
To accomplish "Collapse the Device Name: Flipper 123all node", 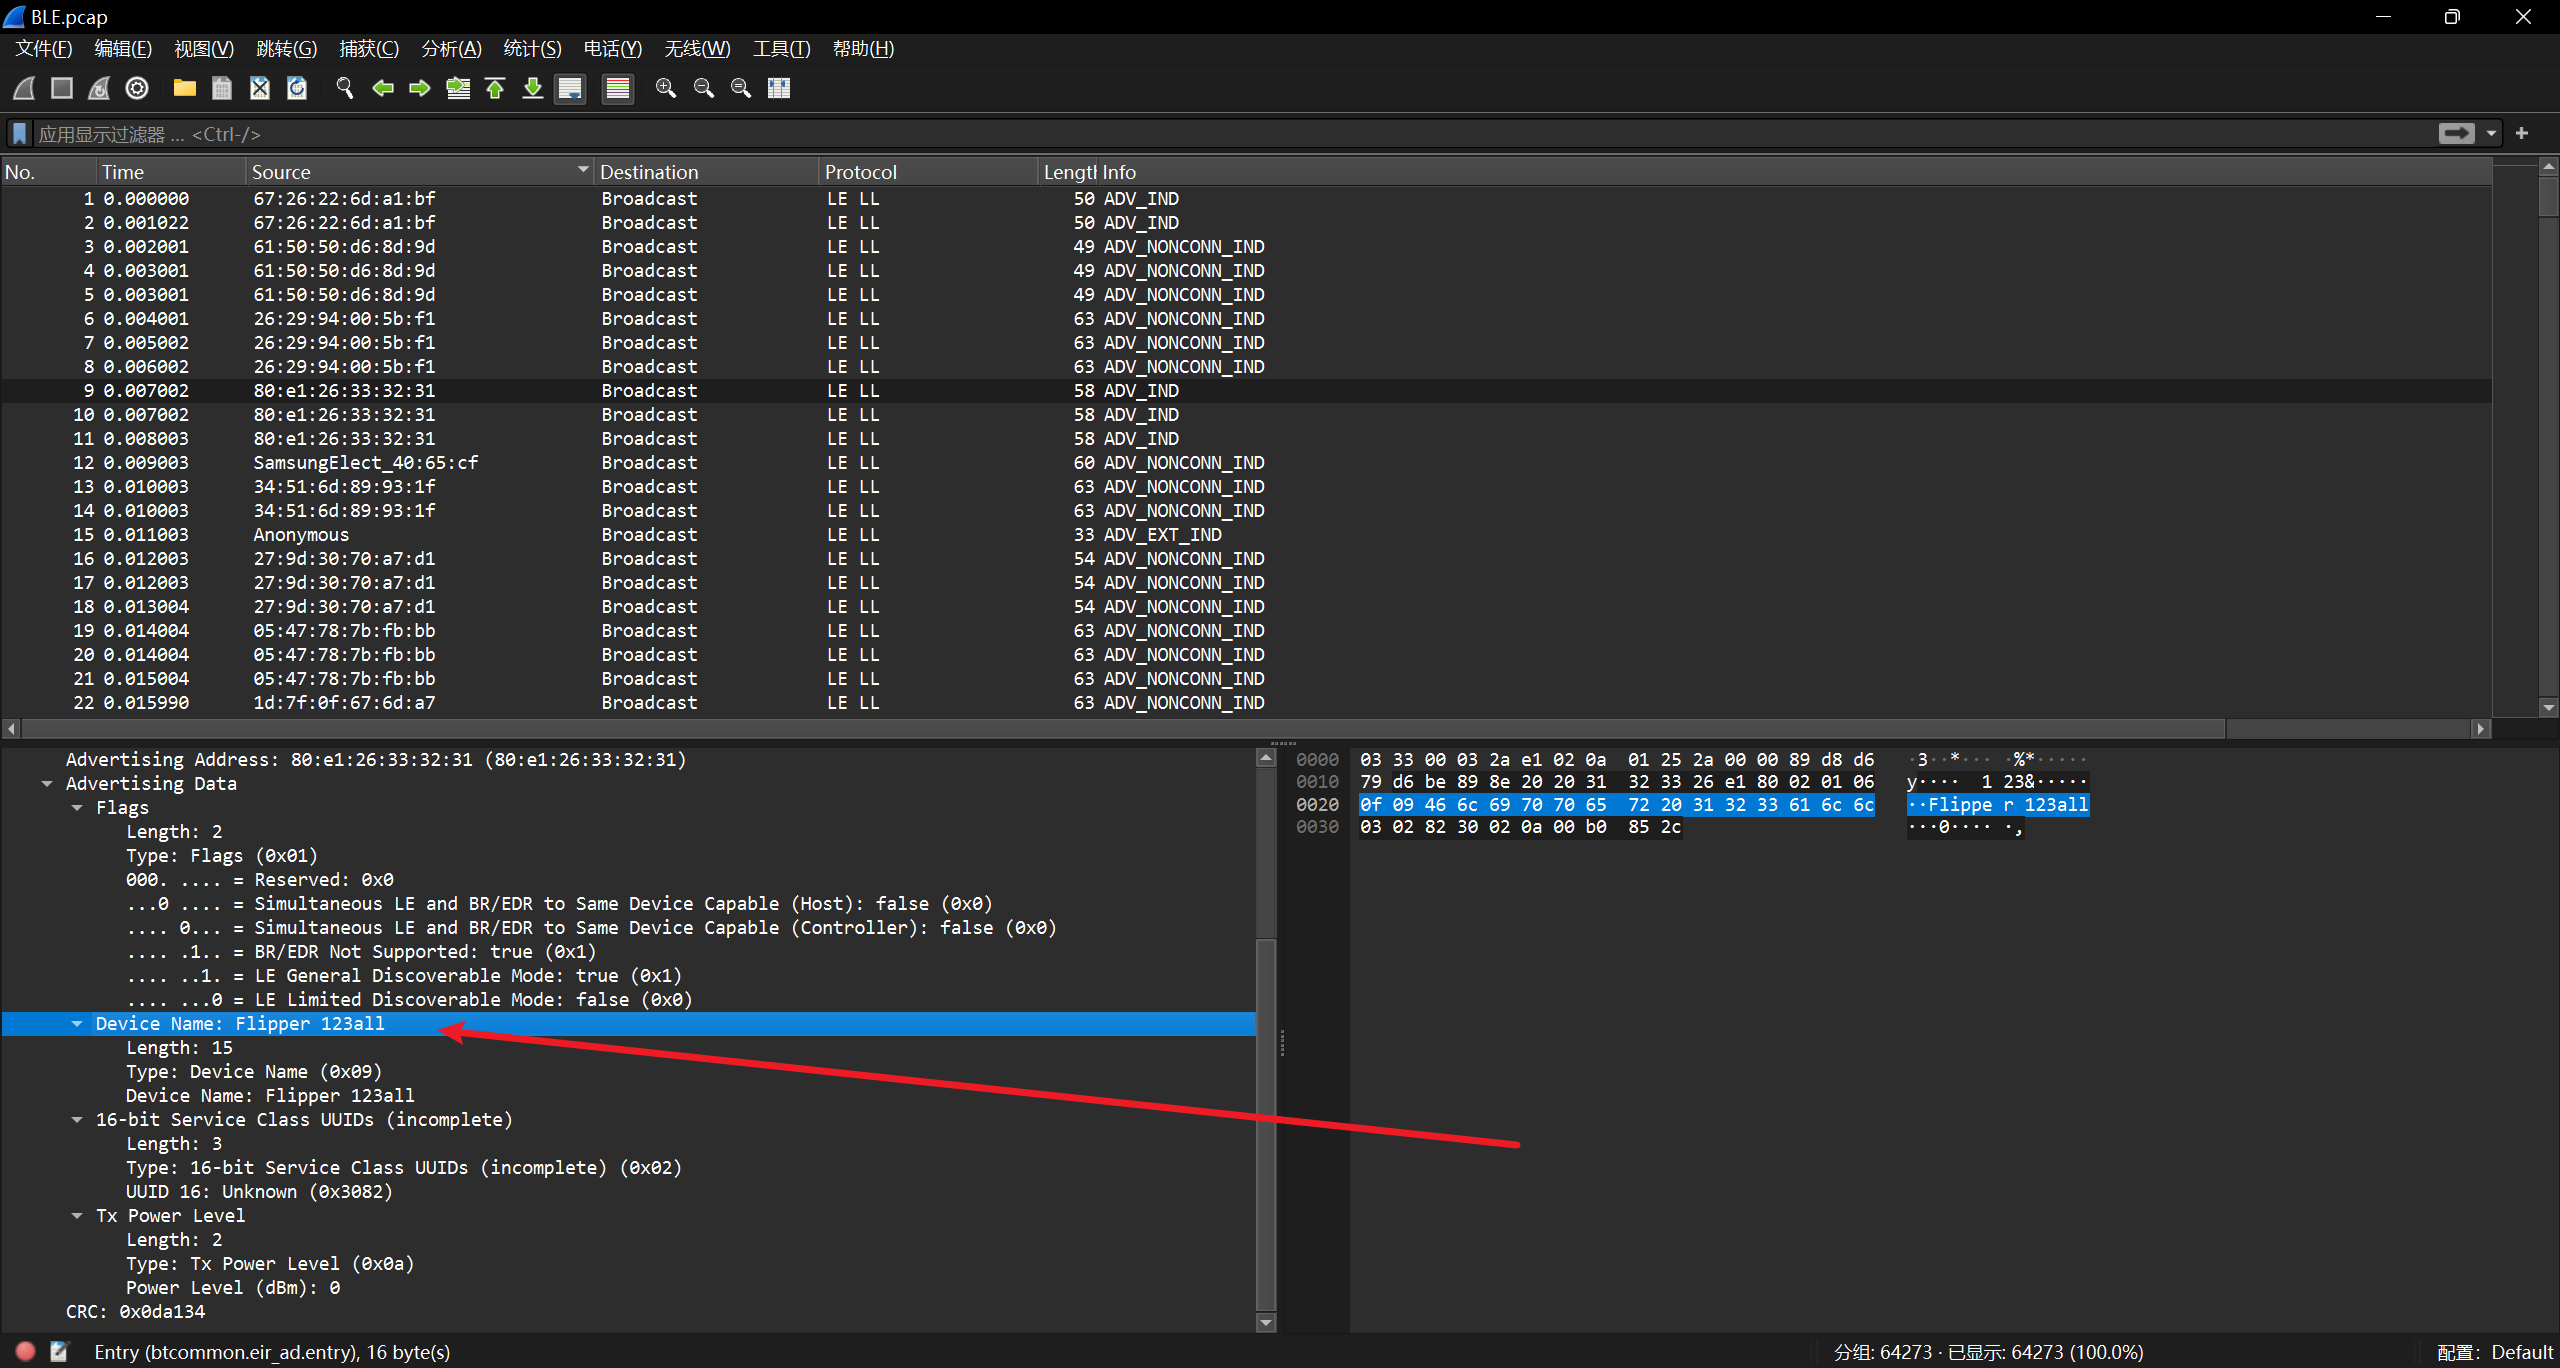I will click(x=77, y=1023).
